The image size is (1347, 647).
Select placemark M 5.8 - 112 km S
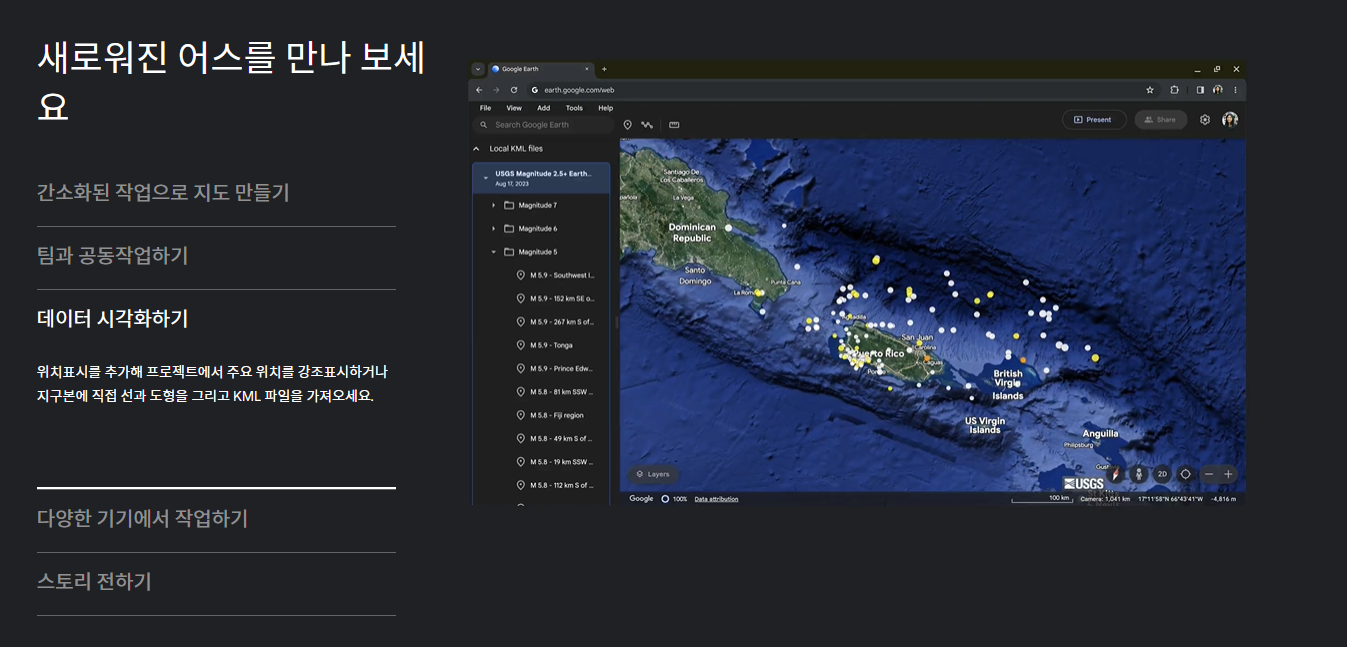tap(562, 485)
